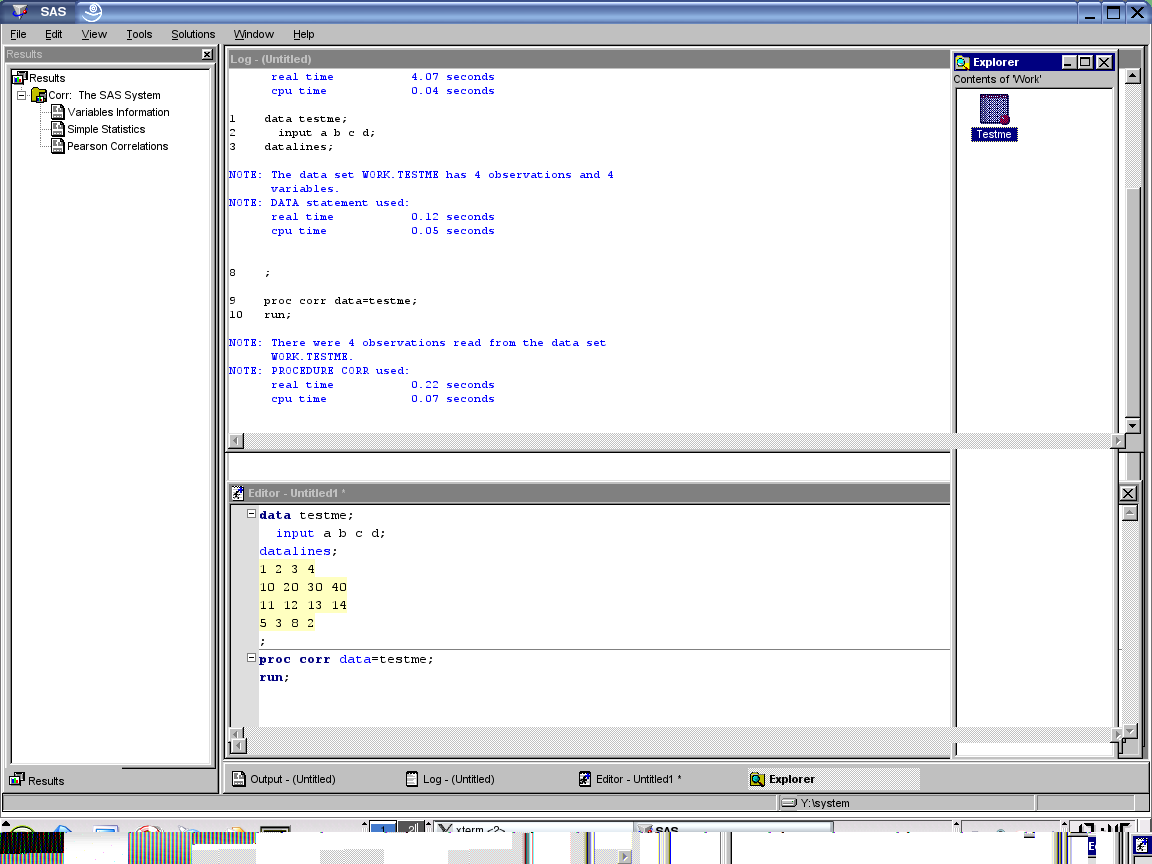Collapse the data testme code block

click(x=249, y=514)
